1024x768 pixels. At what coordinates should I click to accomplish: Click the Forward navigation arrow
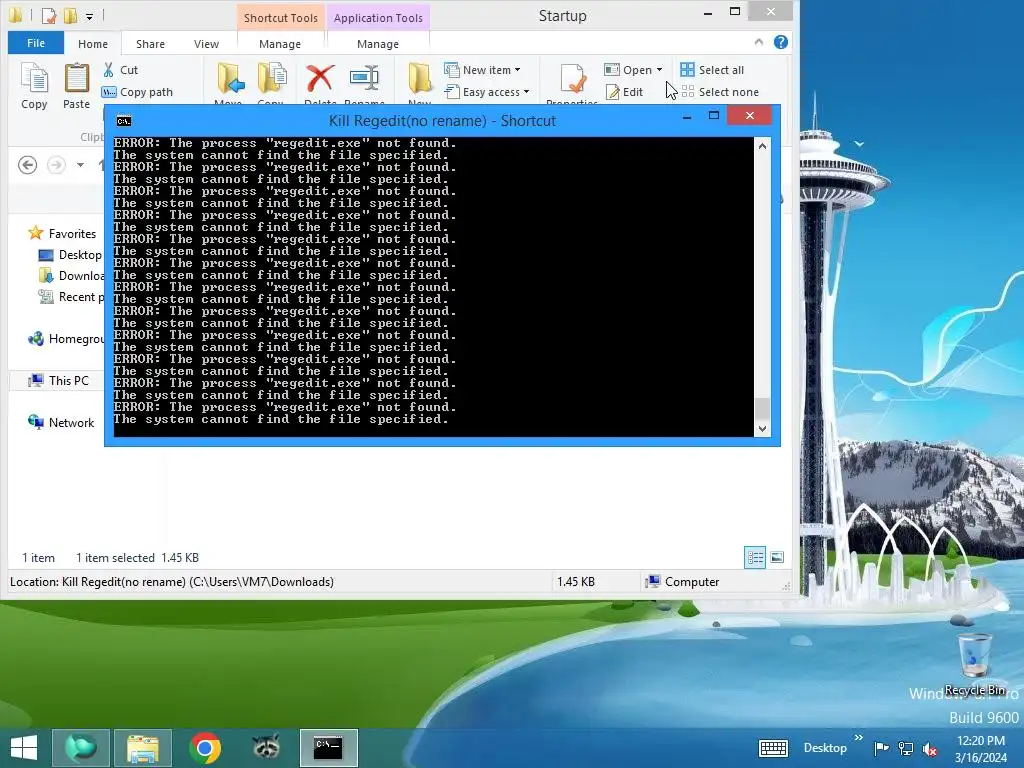coord(56,165)
